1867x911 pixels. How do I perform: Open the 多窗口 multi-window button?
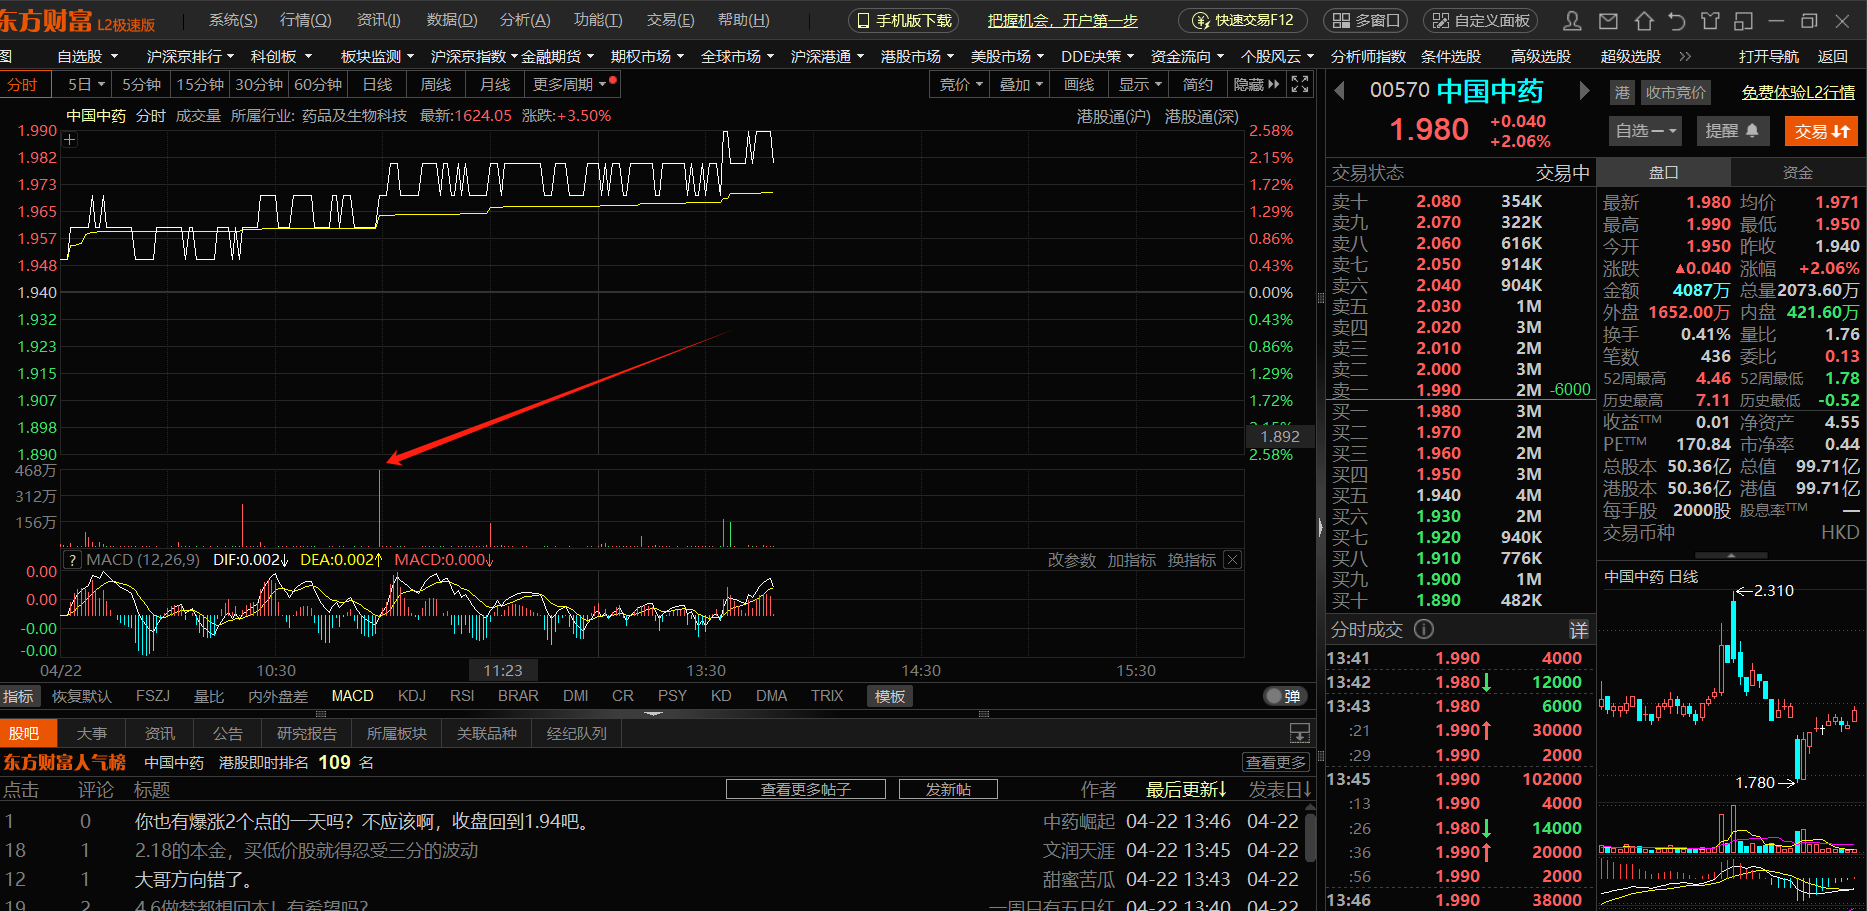[1365, 20]
